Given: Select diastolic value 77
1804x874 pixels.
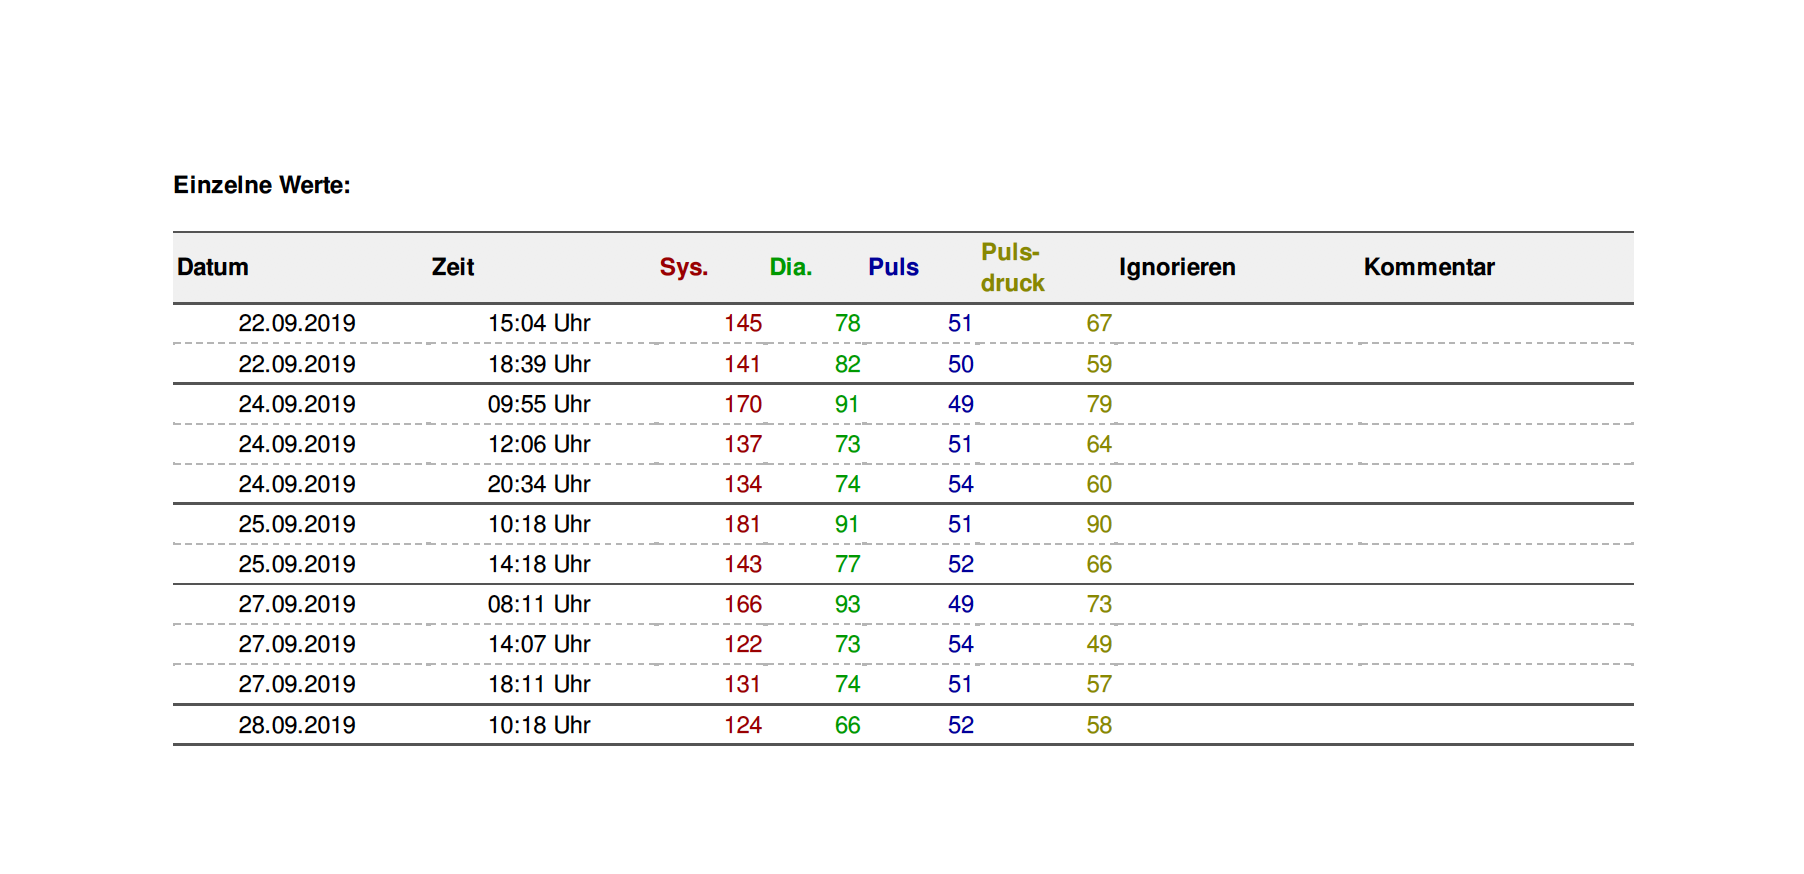Looking at the screenshot, I should pos(848,564).
